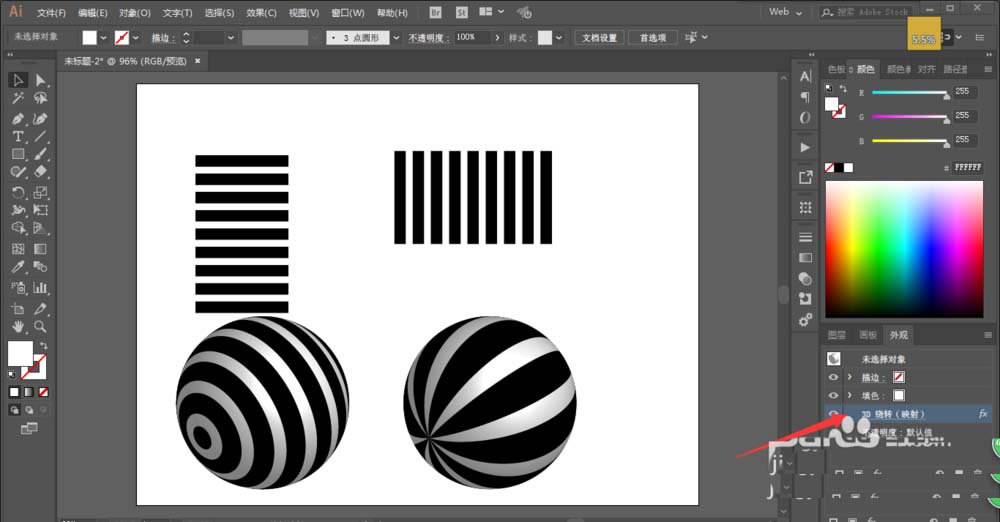Switch to the 图层 panel tab
Screen dimensions: 1000x522
coord(836,335)
